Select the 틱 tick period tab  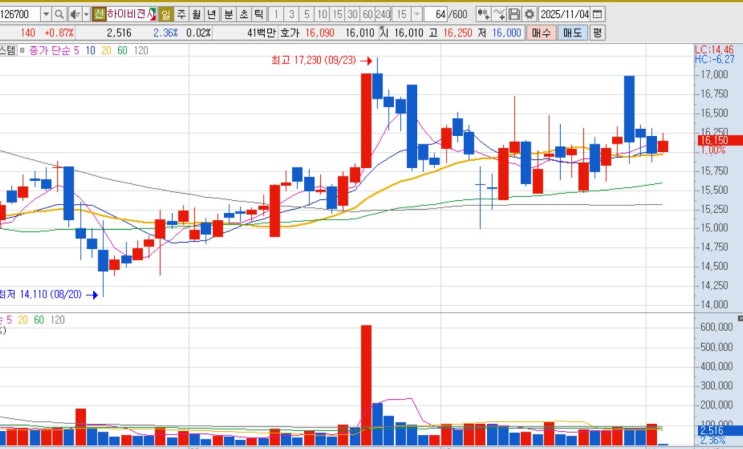click(259, 15)
